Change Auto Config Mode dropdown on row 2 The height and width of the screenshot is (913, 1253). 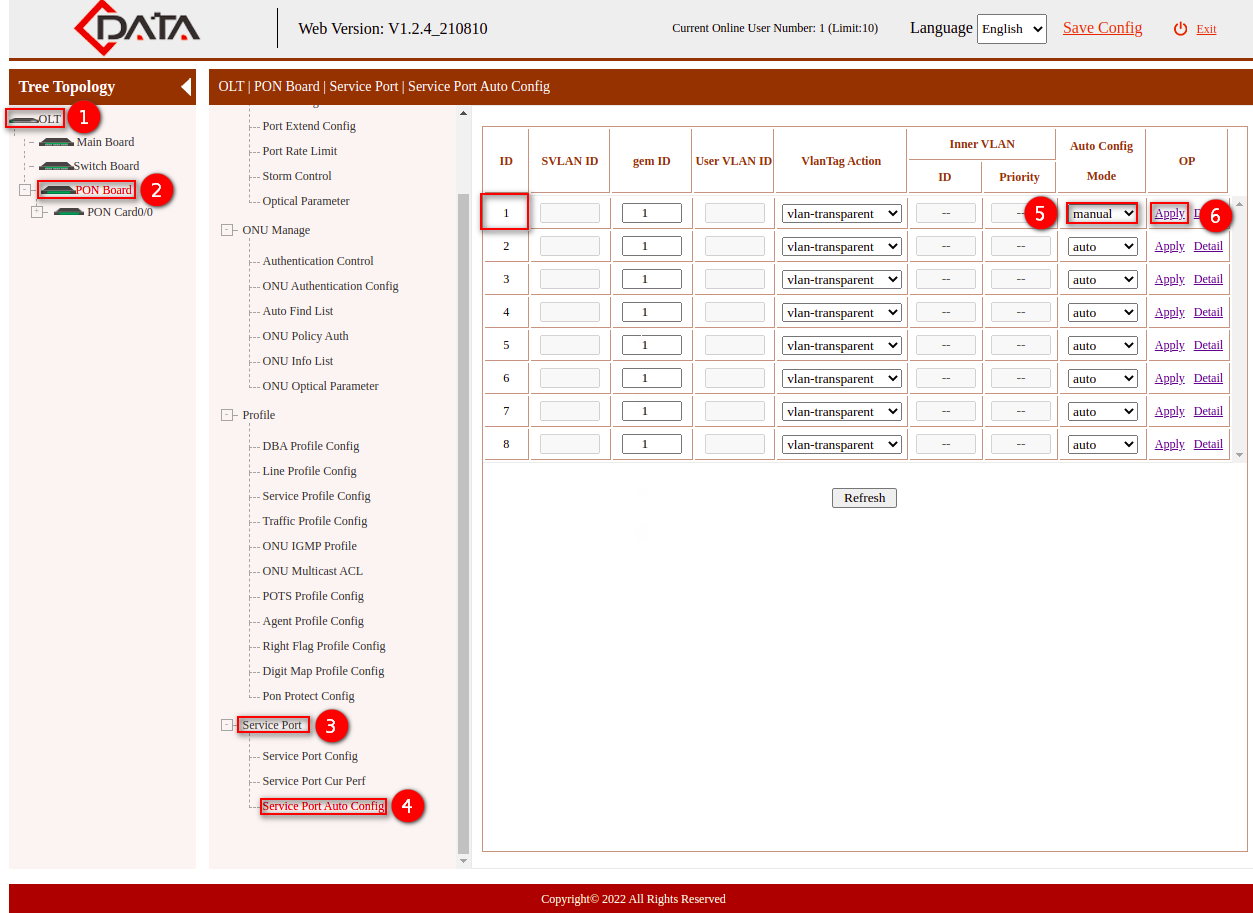[x=1101, y=245]
